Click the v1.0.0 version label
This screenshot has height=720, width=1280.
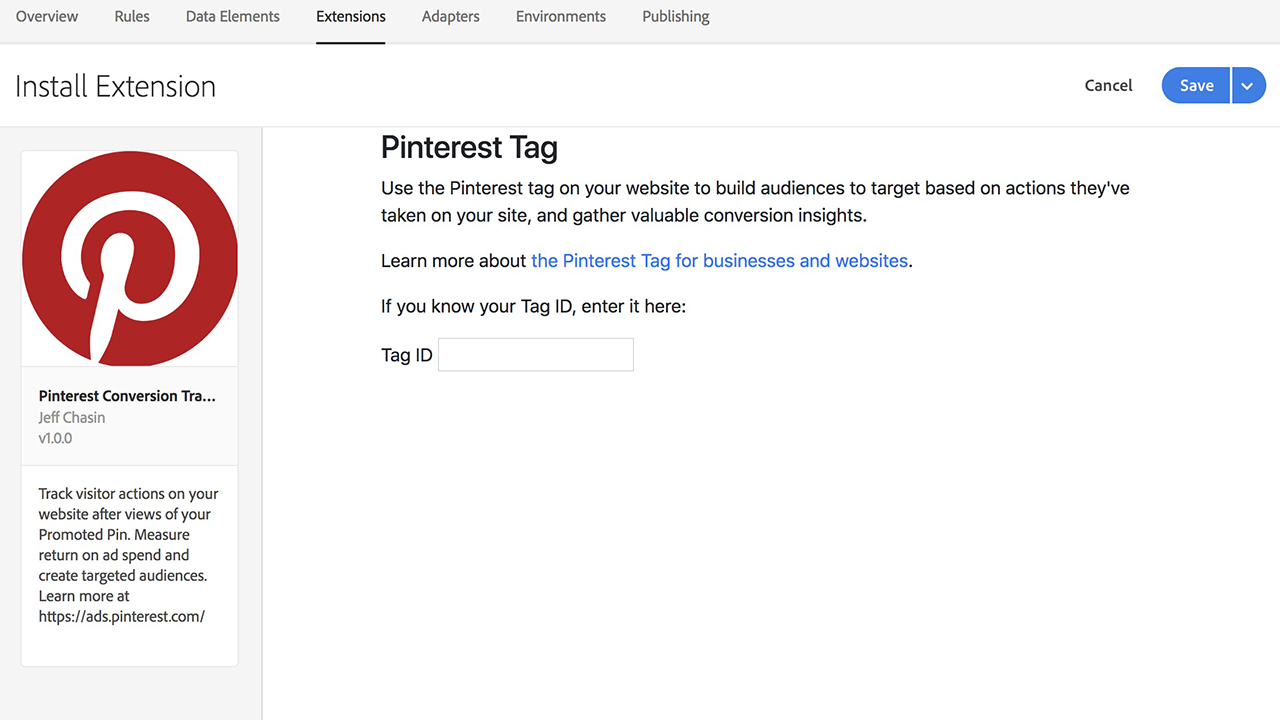(55, 438)
